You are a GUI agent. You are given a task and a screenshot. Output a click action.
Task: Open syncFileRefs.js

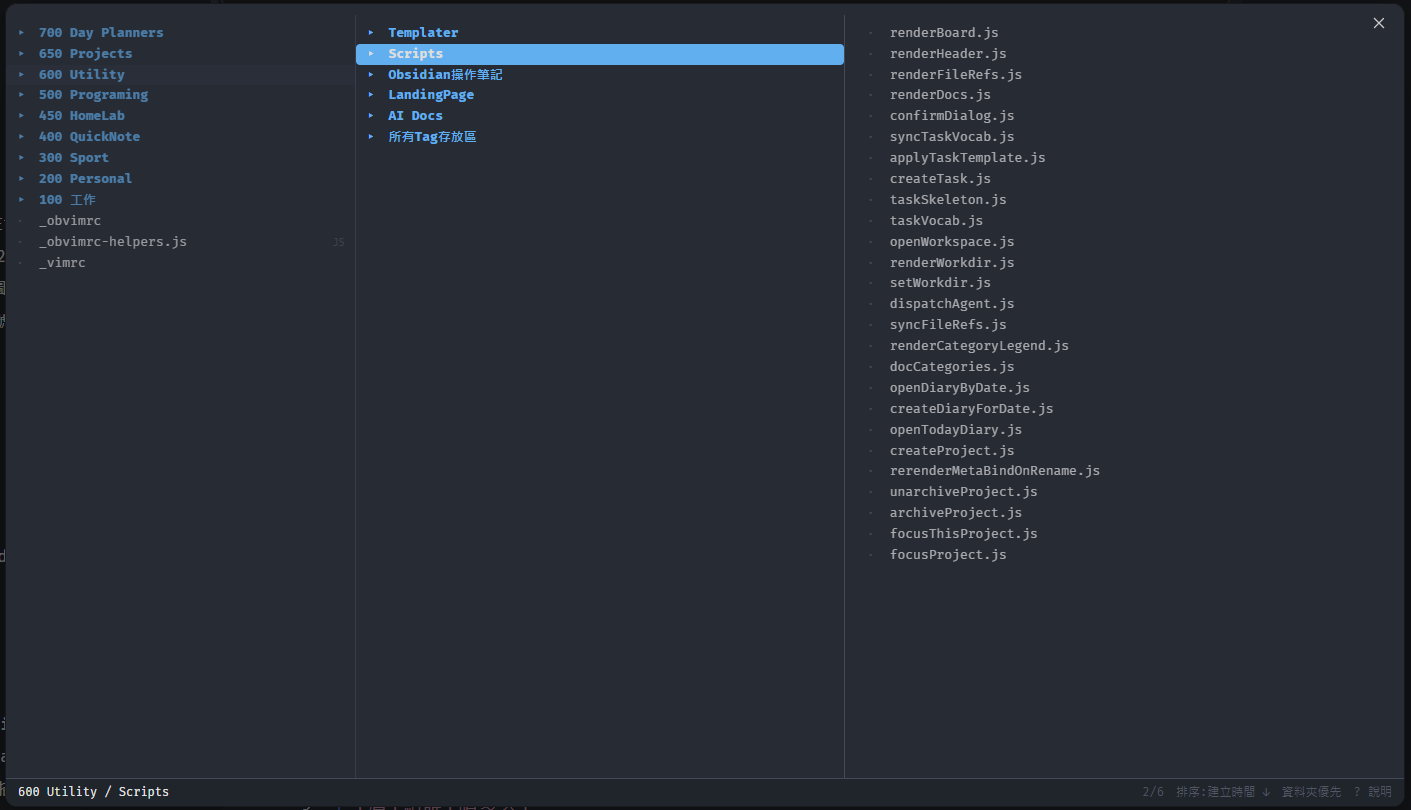click(948, 325)
